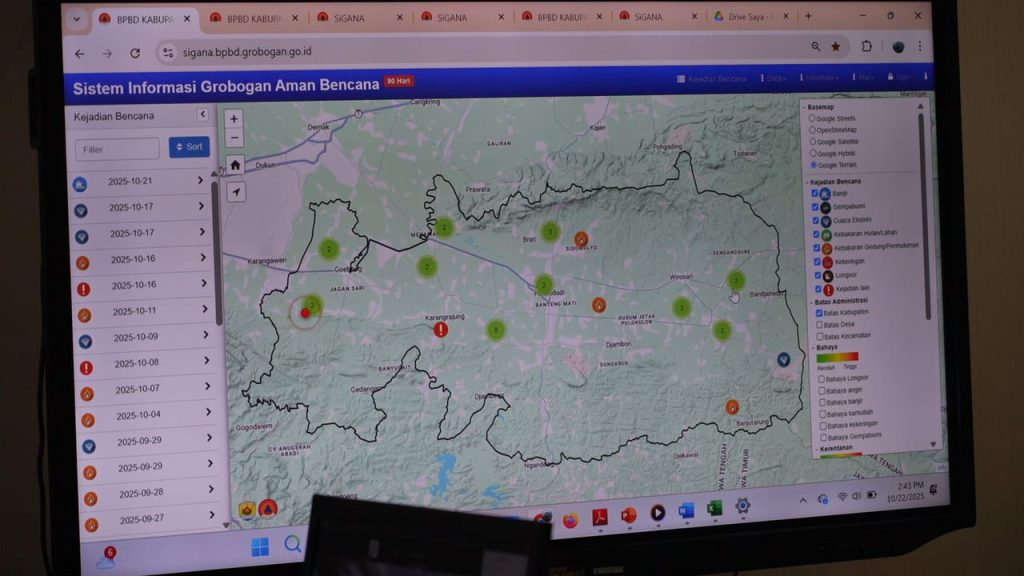Open the browser extensions puzzle icon
The height and width of the screenshot is (576, 1024).
(x=866, y=46)
